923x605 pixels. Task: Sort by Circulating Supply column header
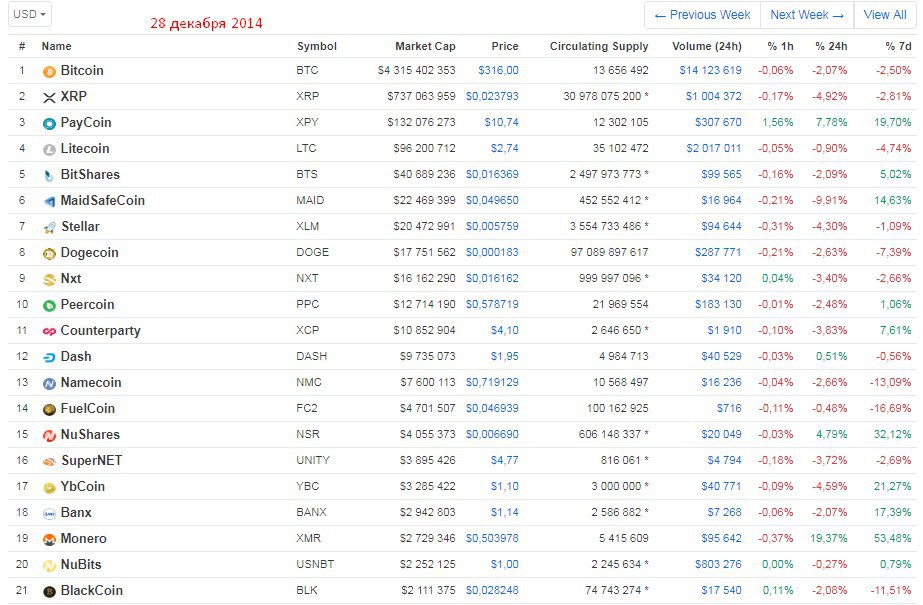[x=599, y=46]
